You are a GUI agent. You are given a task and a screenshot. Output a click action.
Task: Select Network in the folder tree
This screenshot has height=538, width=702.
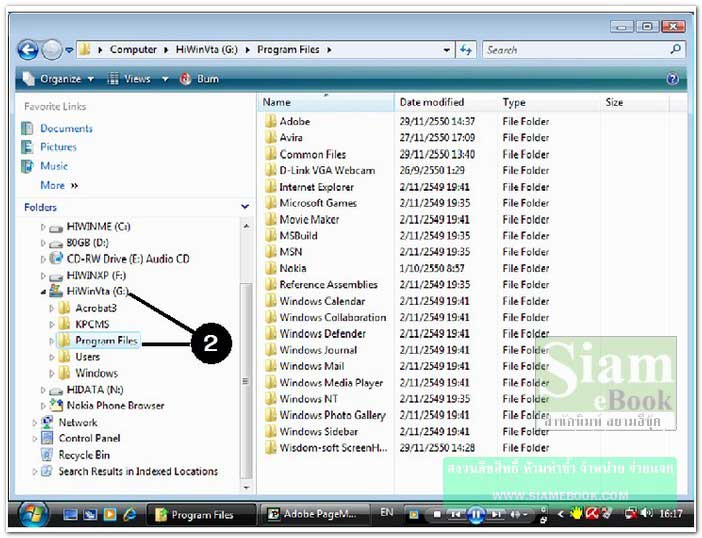point(78,423)
